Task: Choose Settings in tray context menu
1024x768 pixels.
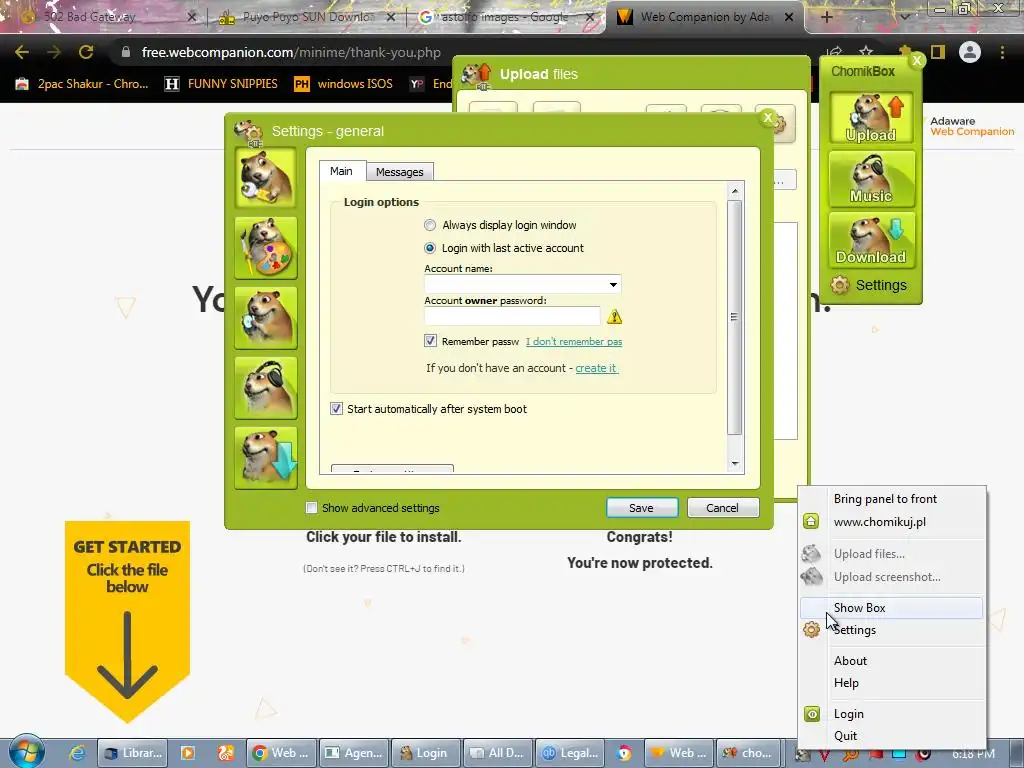Action: coord(892,630)
